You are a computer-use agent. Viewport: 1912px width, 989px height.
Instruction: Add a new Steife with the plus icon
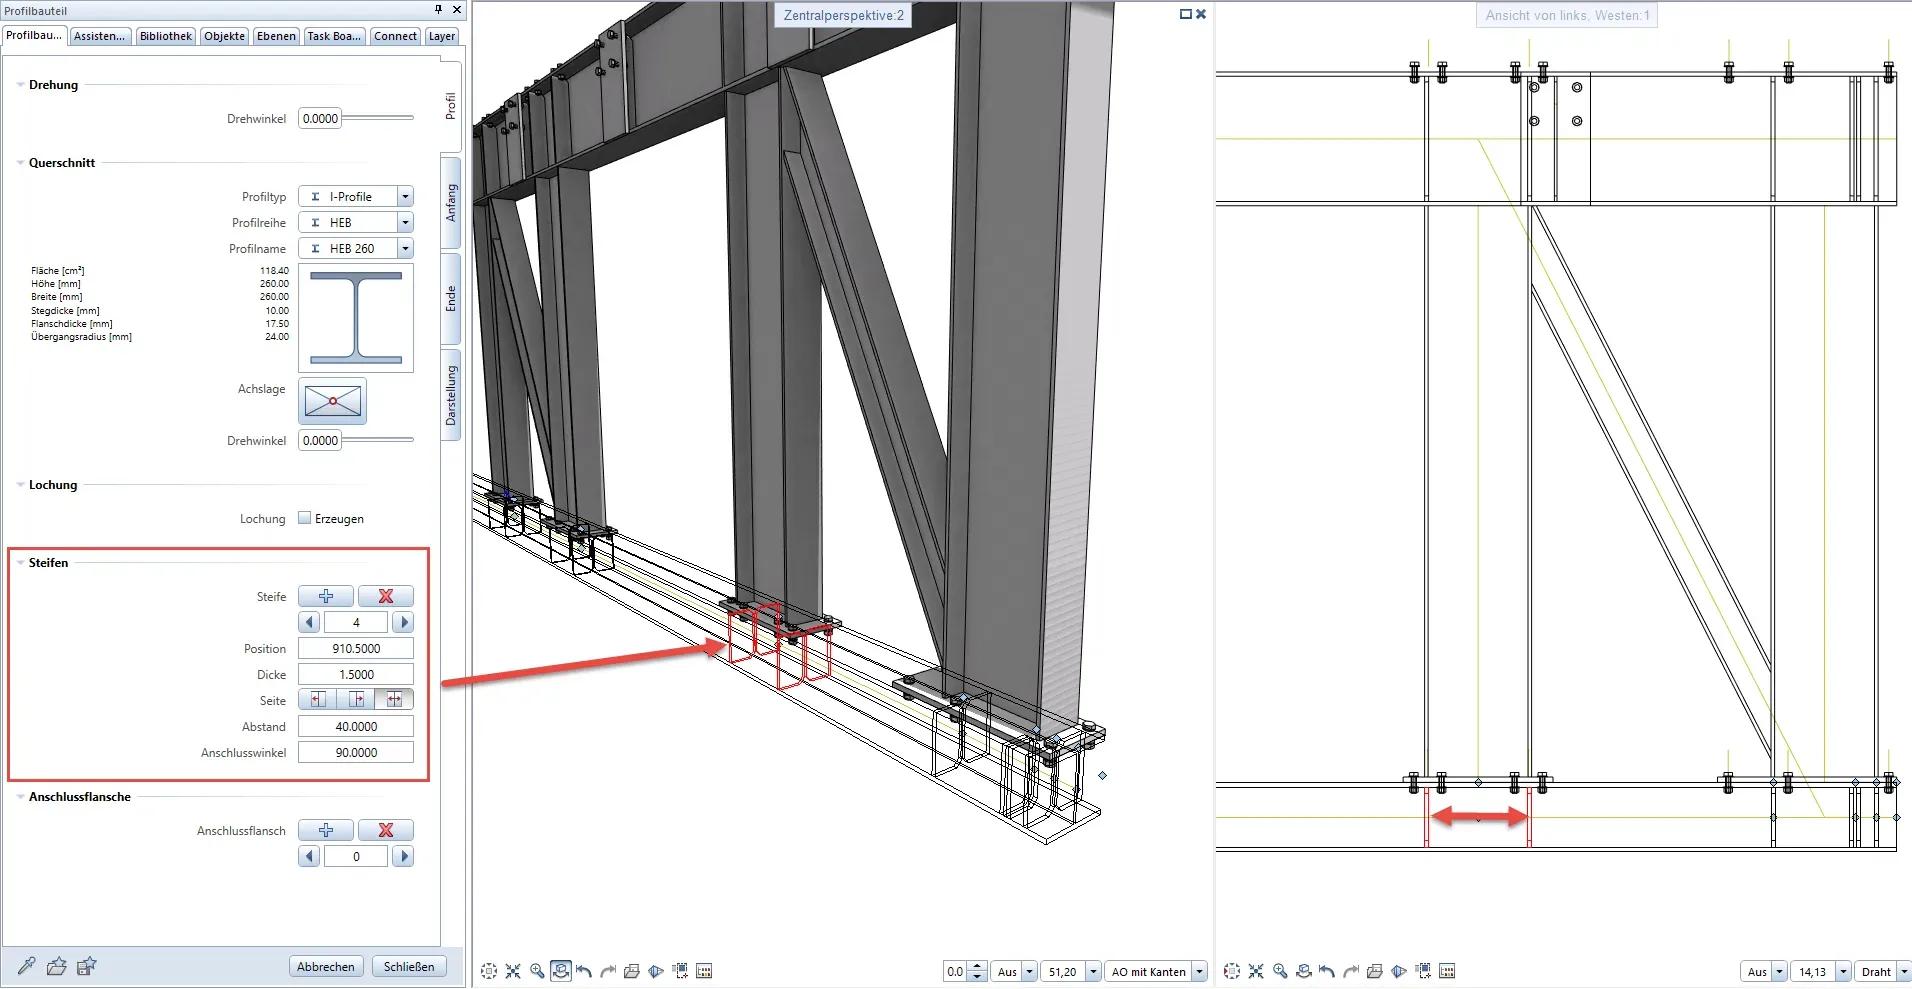coord(325,596)
